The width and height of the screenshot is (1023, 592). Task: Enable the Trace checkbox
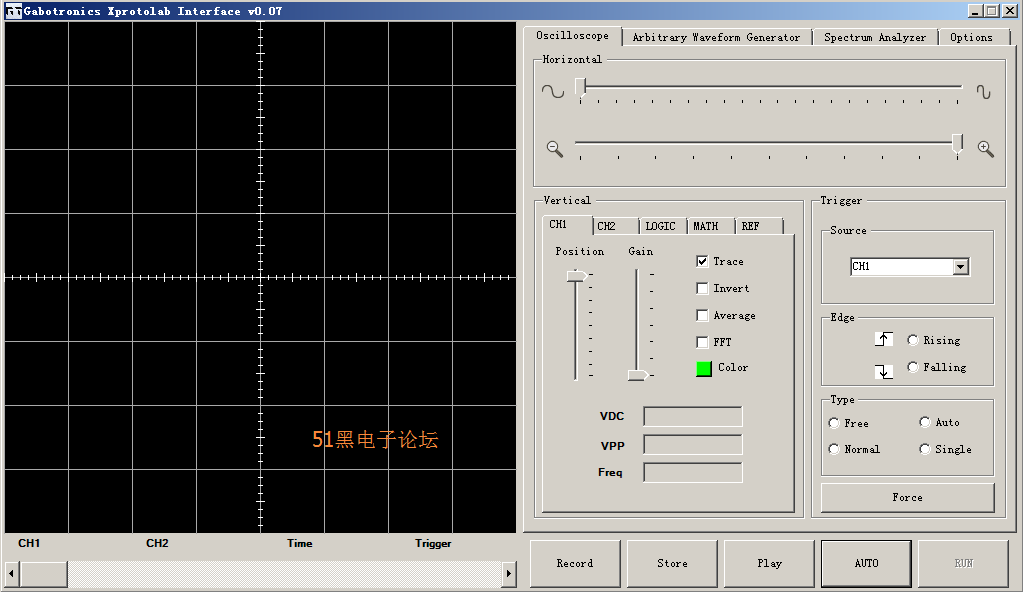coord(702,261)
